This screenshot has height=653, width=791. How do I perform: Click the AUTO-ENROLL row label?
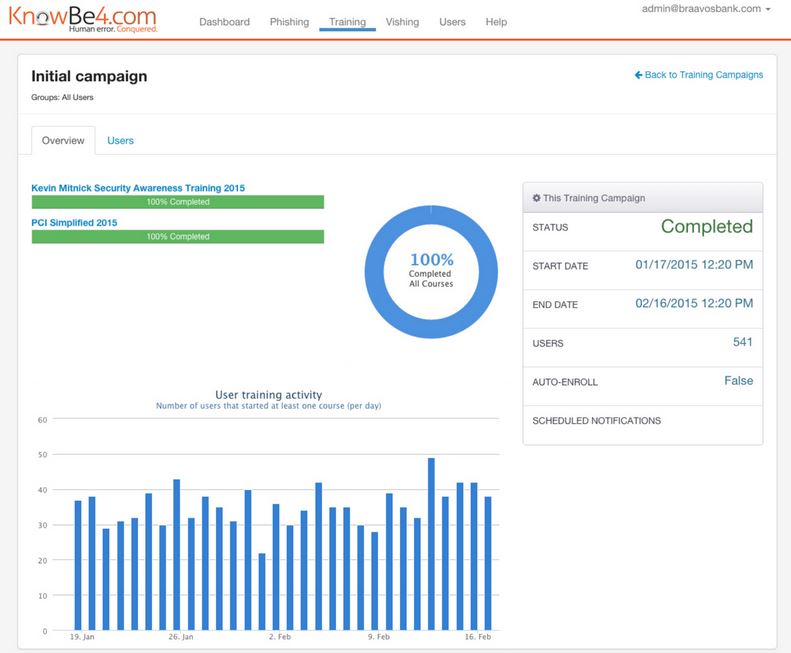pyautogui.click(x=564, y=382)
